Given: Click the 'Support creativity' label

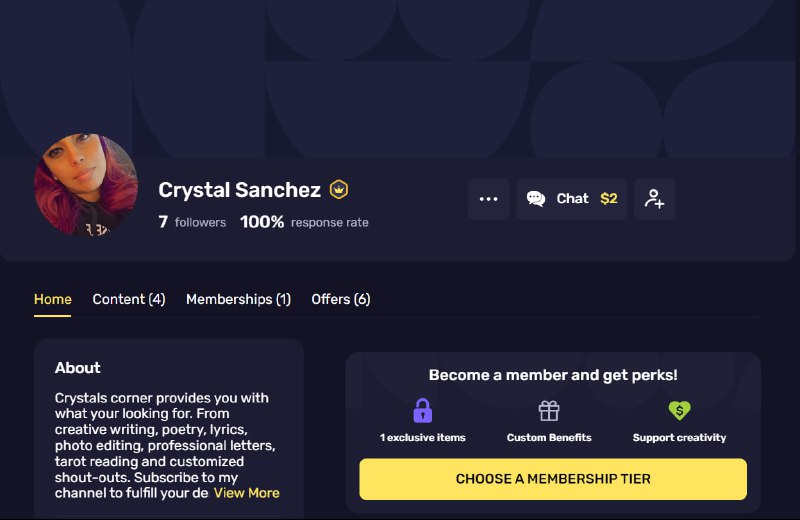Looking at the screenshot, I should click(679, 437).
